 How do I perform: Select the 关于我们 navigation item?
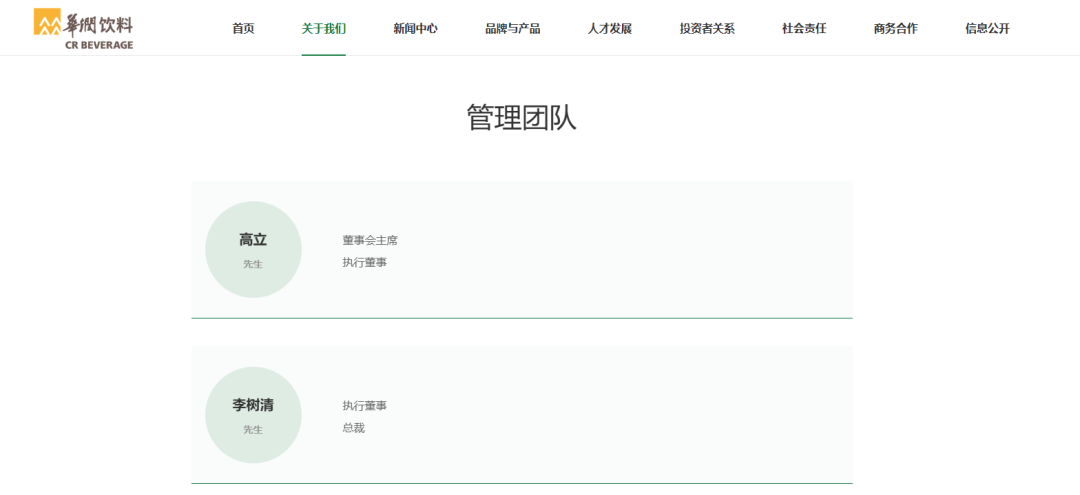coord(323,29)
